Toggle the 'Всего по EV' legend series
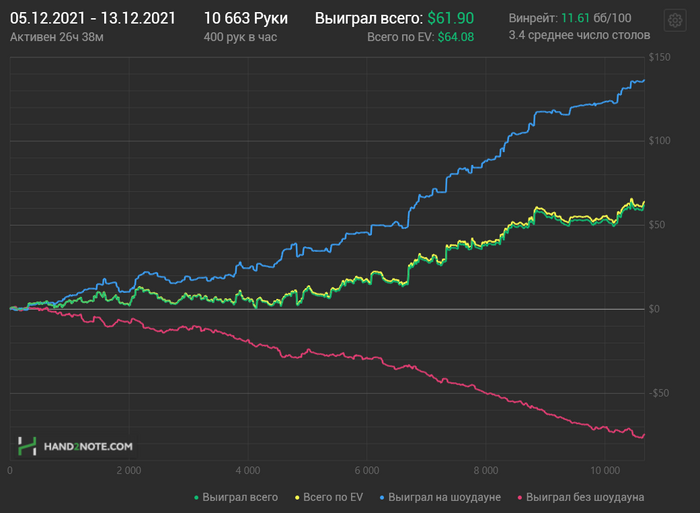Image resolution: width=700 pixels, height=513 pixels. click(329, 497)
